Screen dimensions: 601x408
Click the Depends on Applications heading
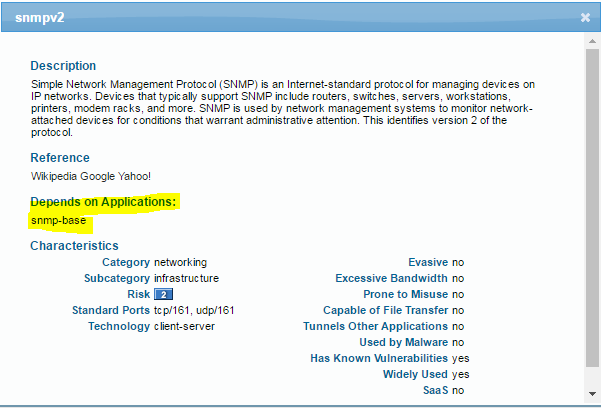[103, 202]
